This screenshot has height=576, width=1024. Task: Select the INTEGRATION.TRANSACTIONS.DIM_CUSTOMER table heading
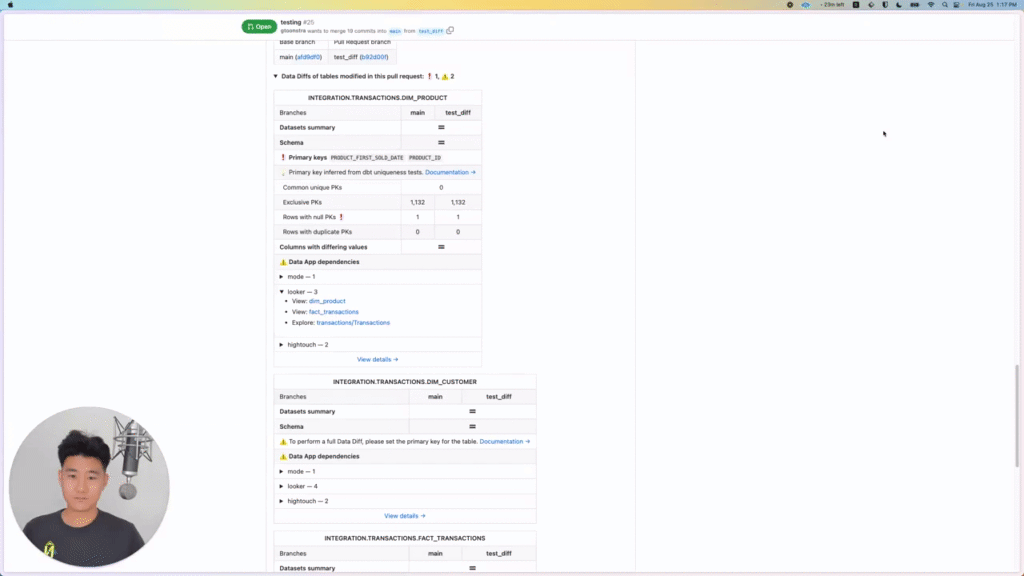point(405,382)
